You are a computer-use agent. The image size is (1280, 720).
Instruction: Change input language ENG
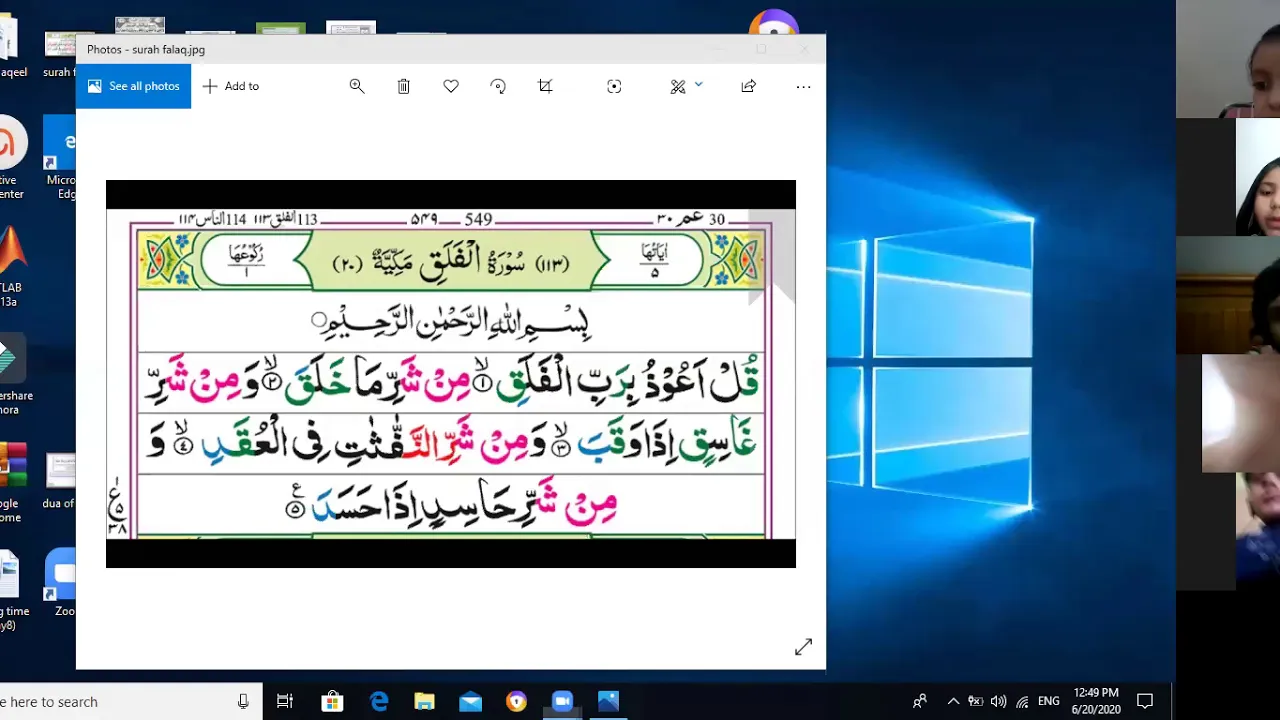click(x=1048, y=702)
